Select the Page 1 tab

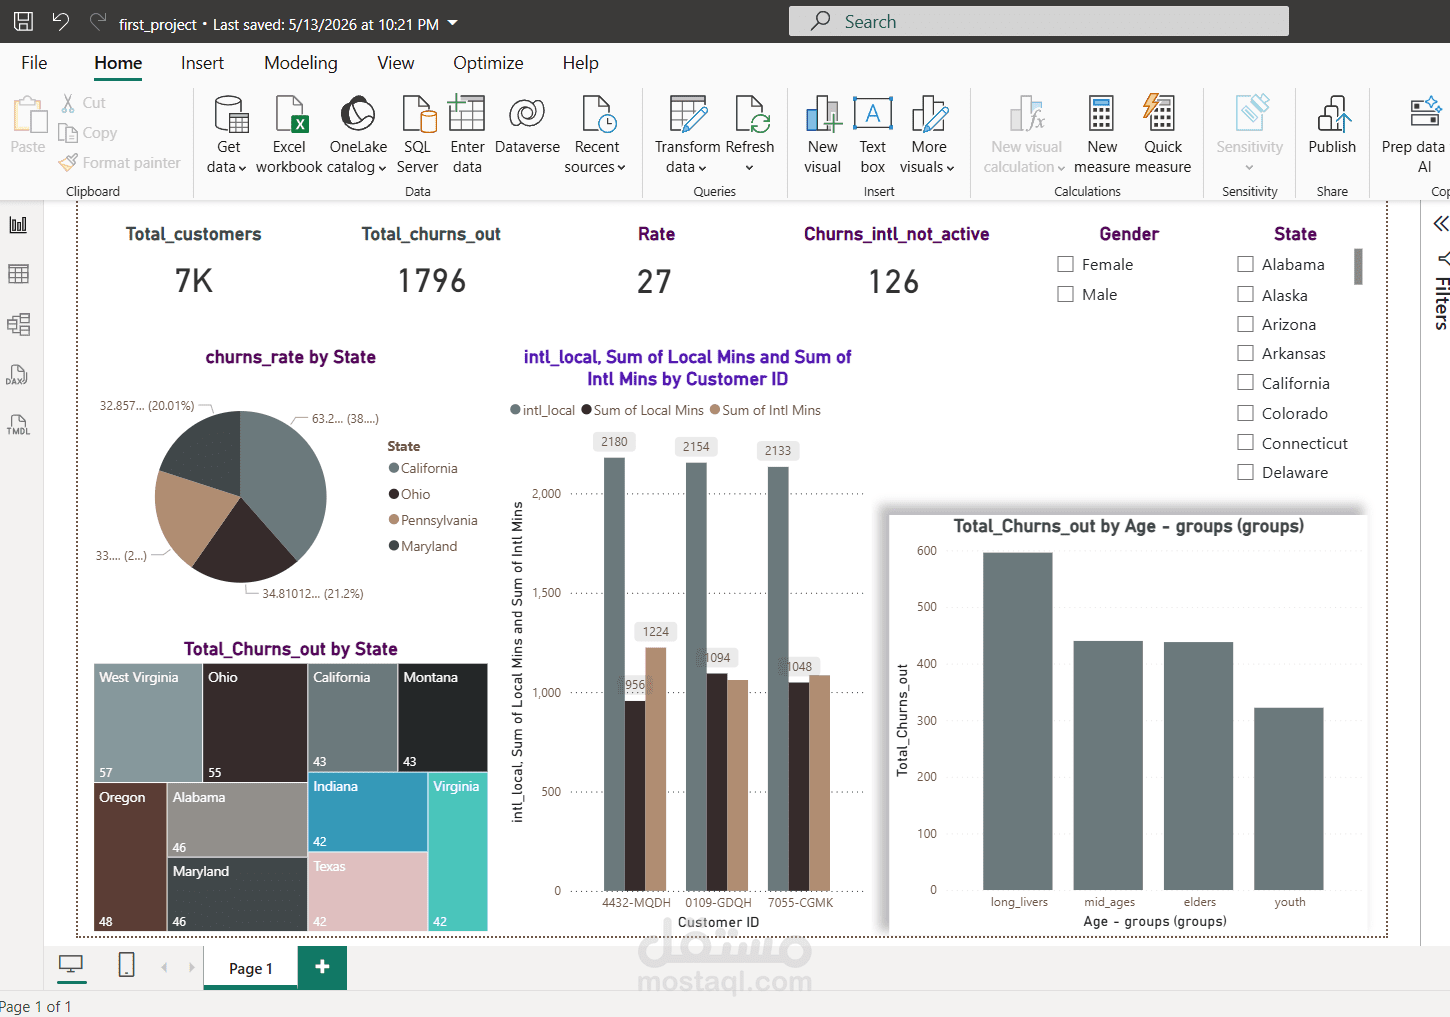(250, 968)
